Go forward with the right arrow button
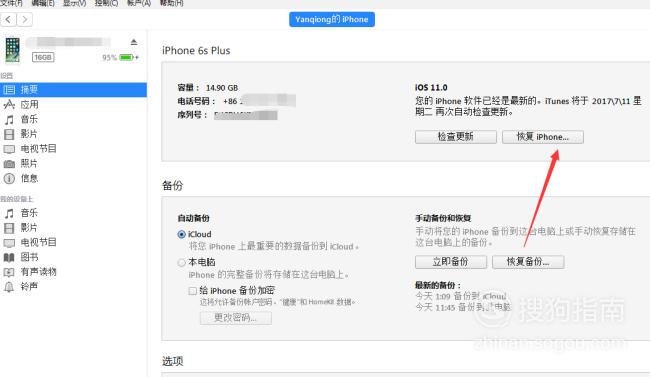Image resolution: width=650 pixels, height=377 pixels. pyautogui.click(x=24, y=19)
